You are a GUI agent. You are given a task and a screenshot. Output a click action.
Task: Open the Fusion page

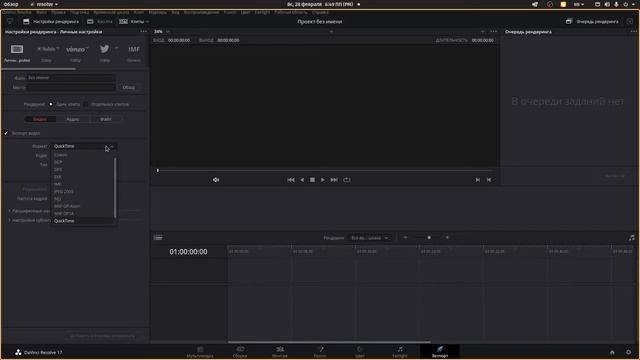(x=320, y=352)
